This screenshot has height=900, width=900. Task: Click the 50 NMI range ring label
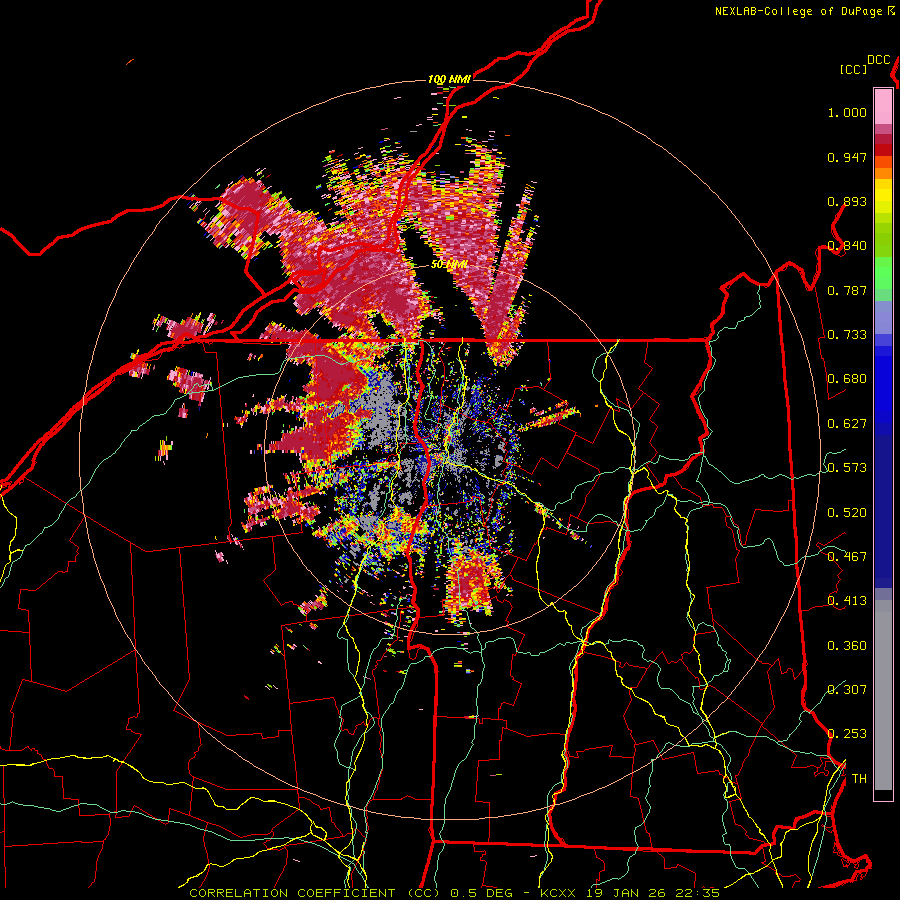[449, 265]
